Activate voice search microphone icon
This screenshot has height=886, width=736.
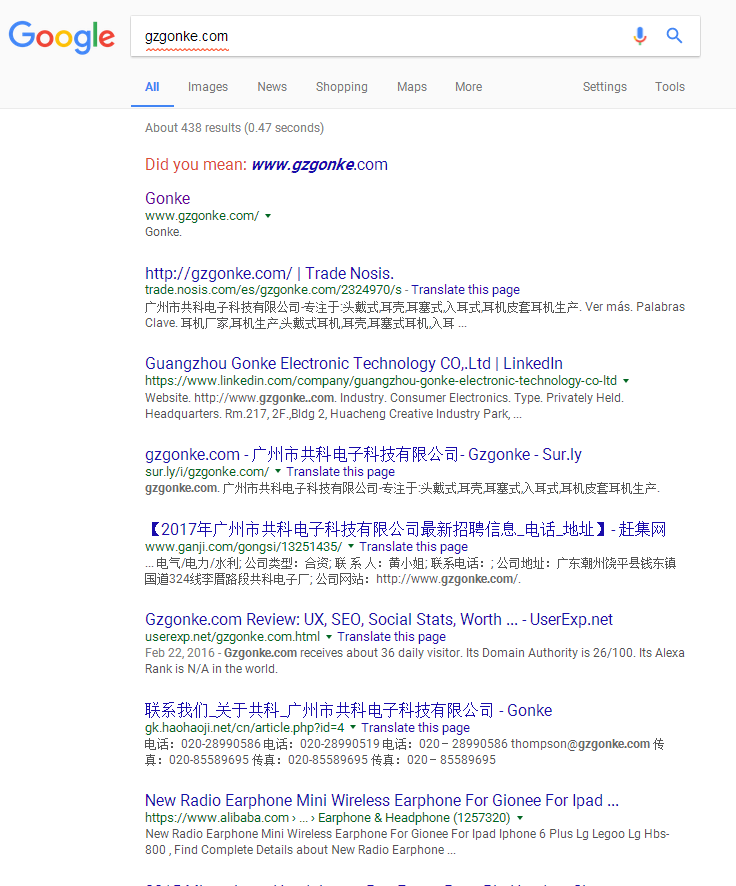639,36
